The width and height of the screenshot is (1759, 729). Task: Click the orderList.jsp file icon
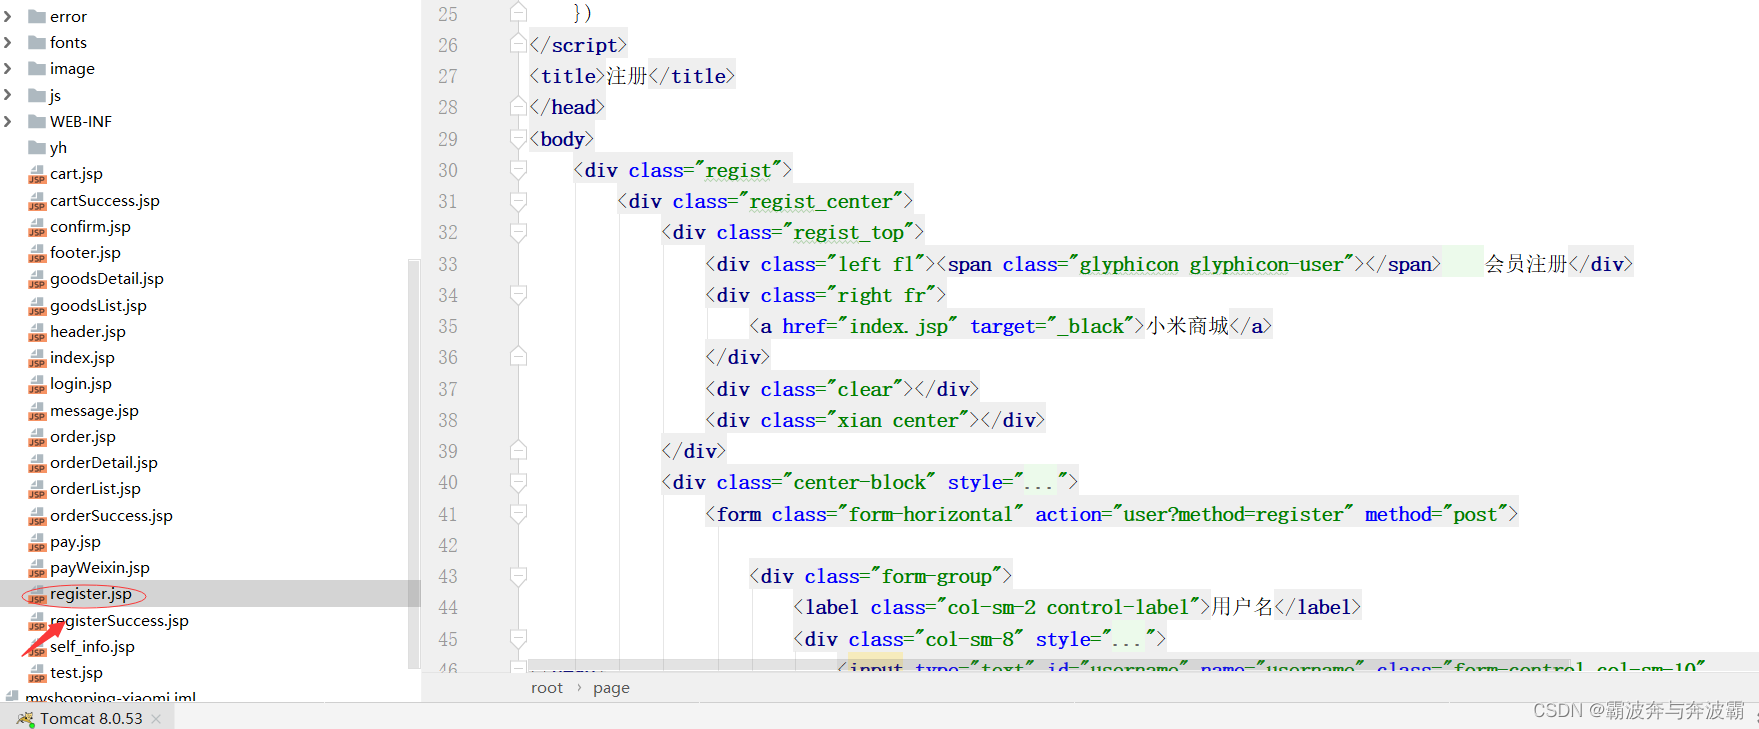click(x=37, y=489)
